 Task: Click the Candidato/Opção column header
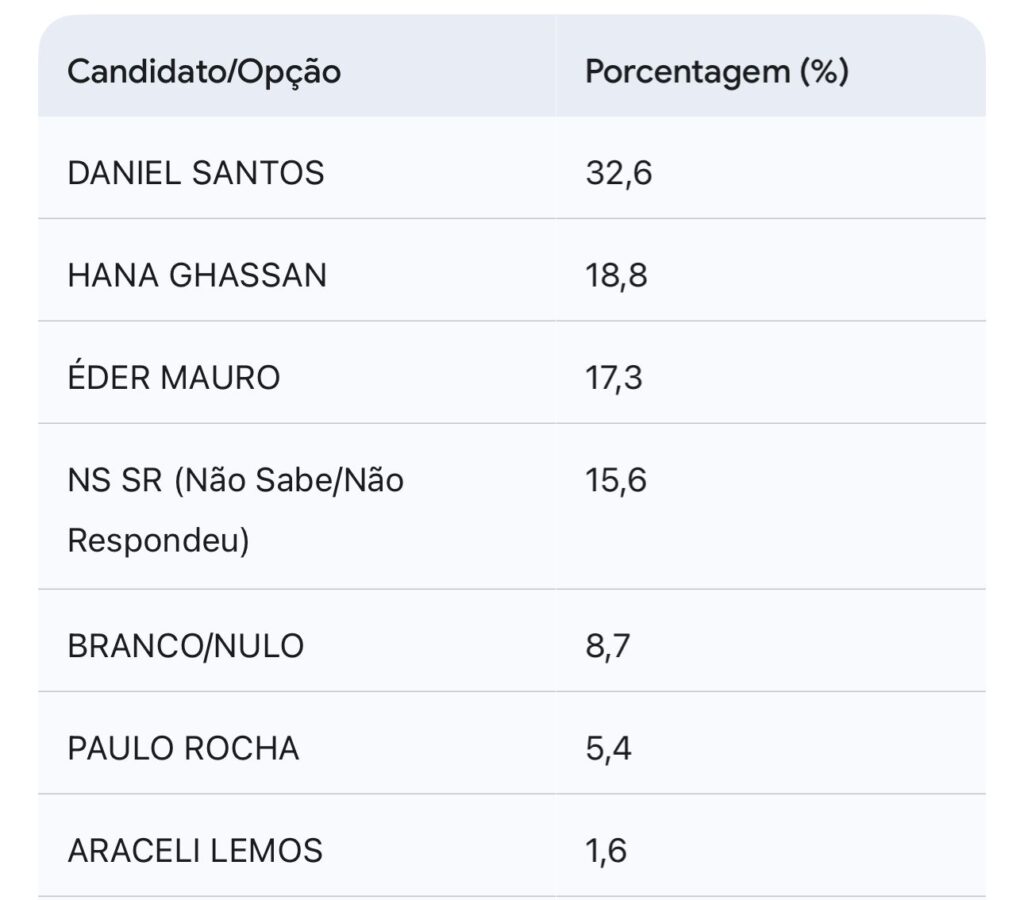click(x=203, y=72)
